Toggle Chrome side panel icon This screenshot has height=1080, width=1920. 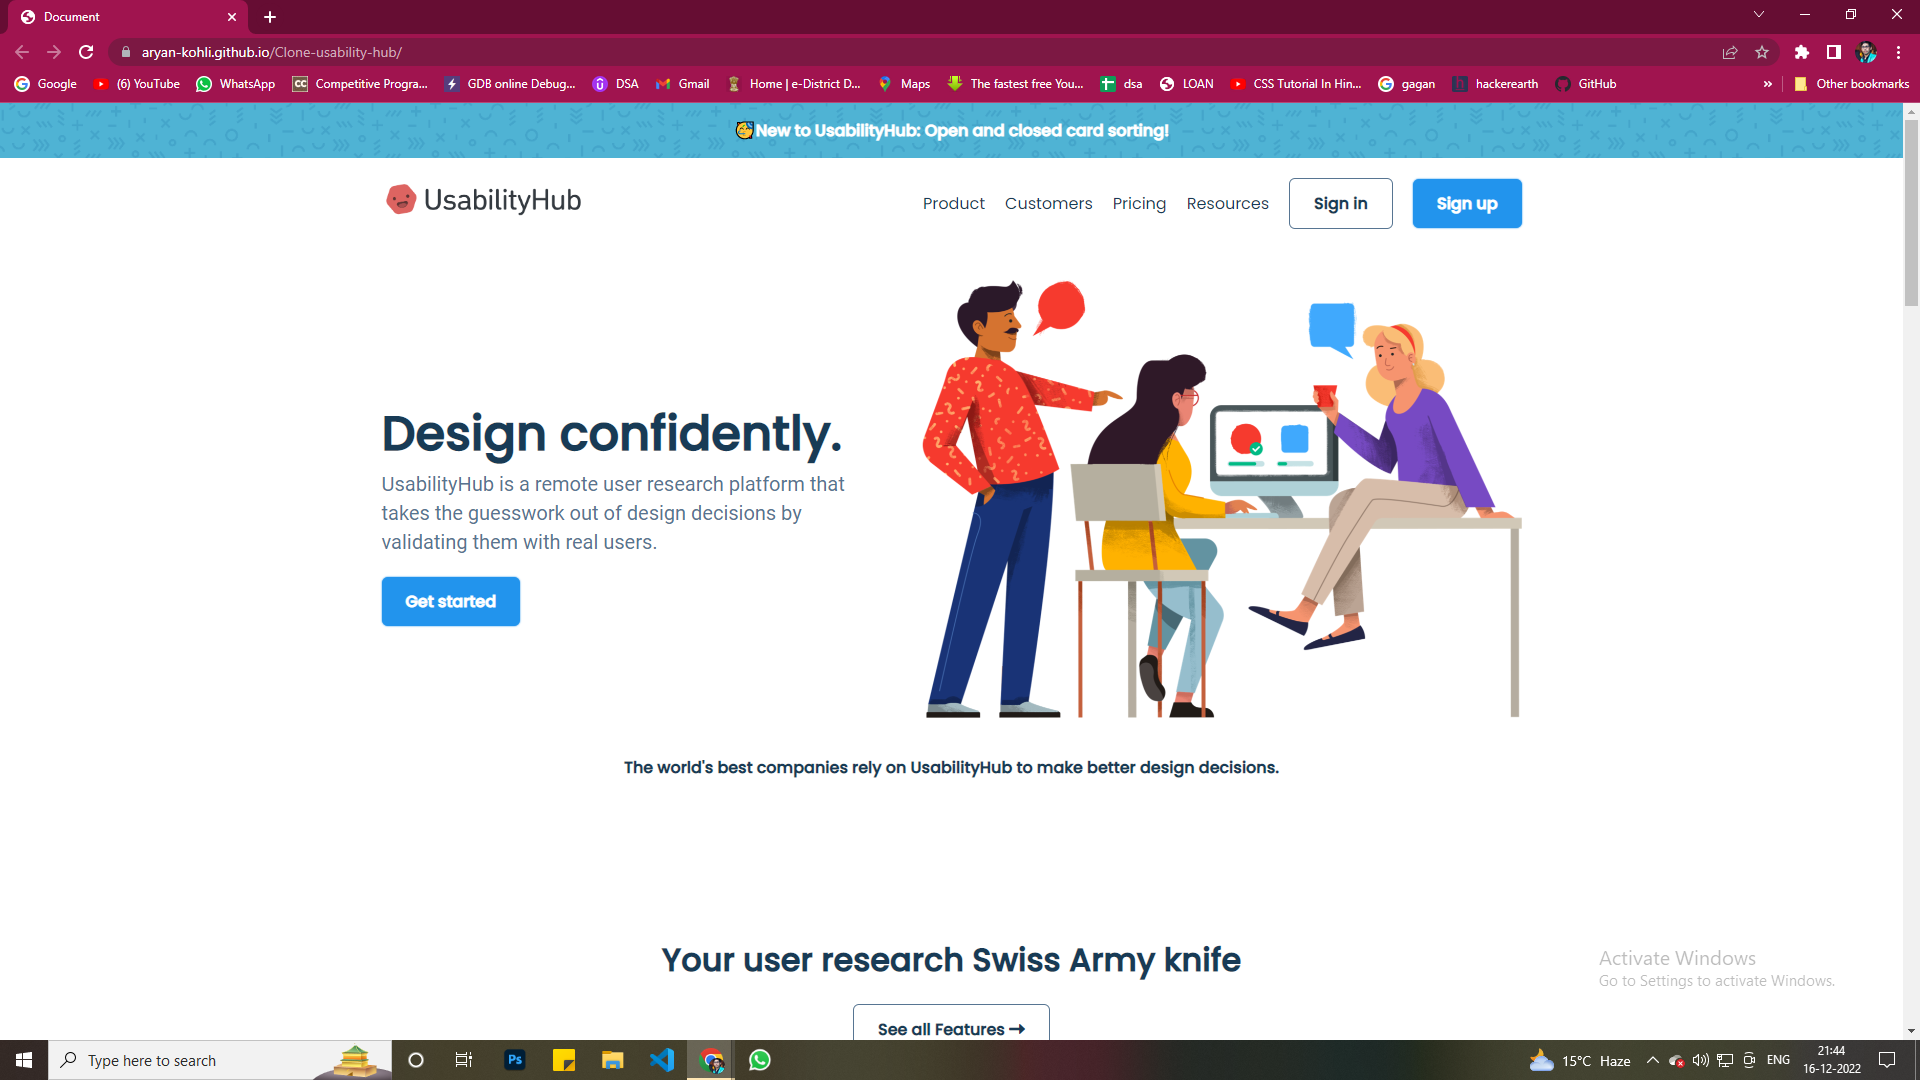coord(1834,52)
